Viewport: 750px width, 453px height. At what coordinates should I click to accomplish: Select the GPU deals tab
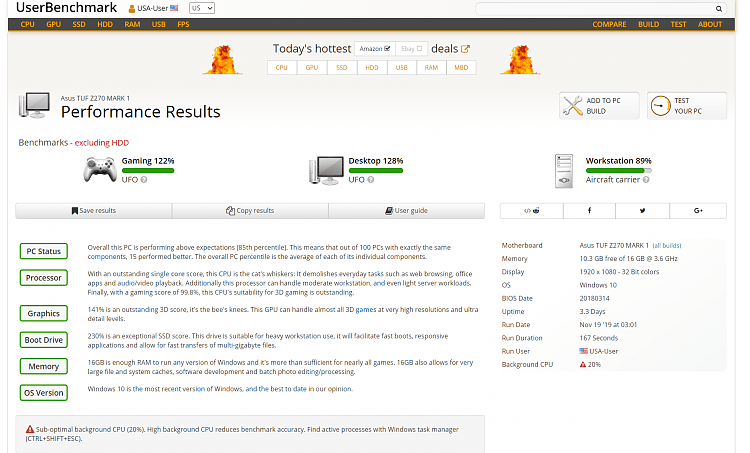click(x=312, y=68)
